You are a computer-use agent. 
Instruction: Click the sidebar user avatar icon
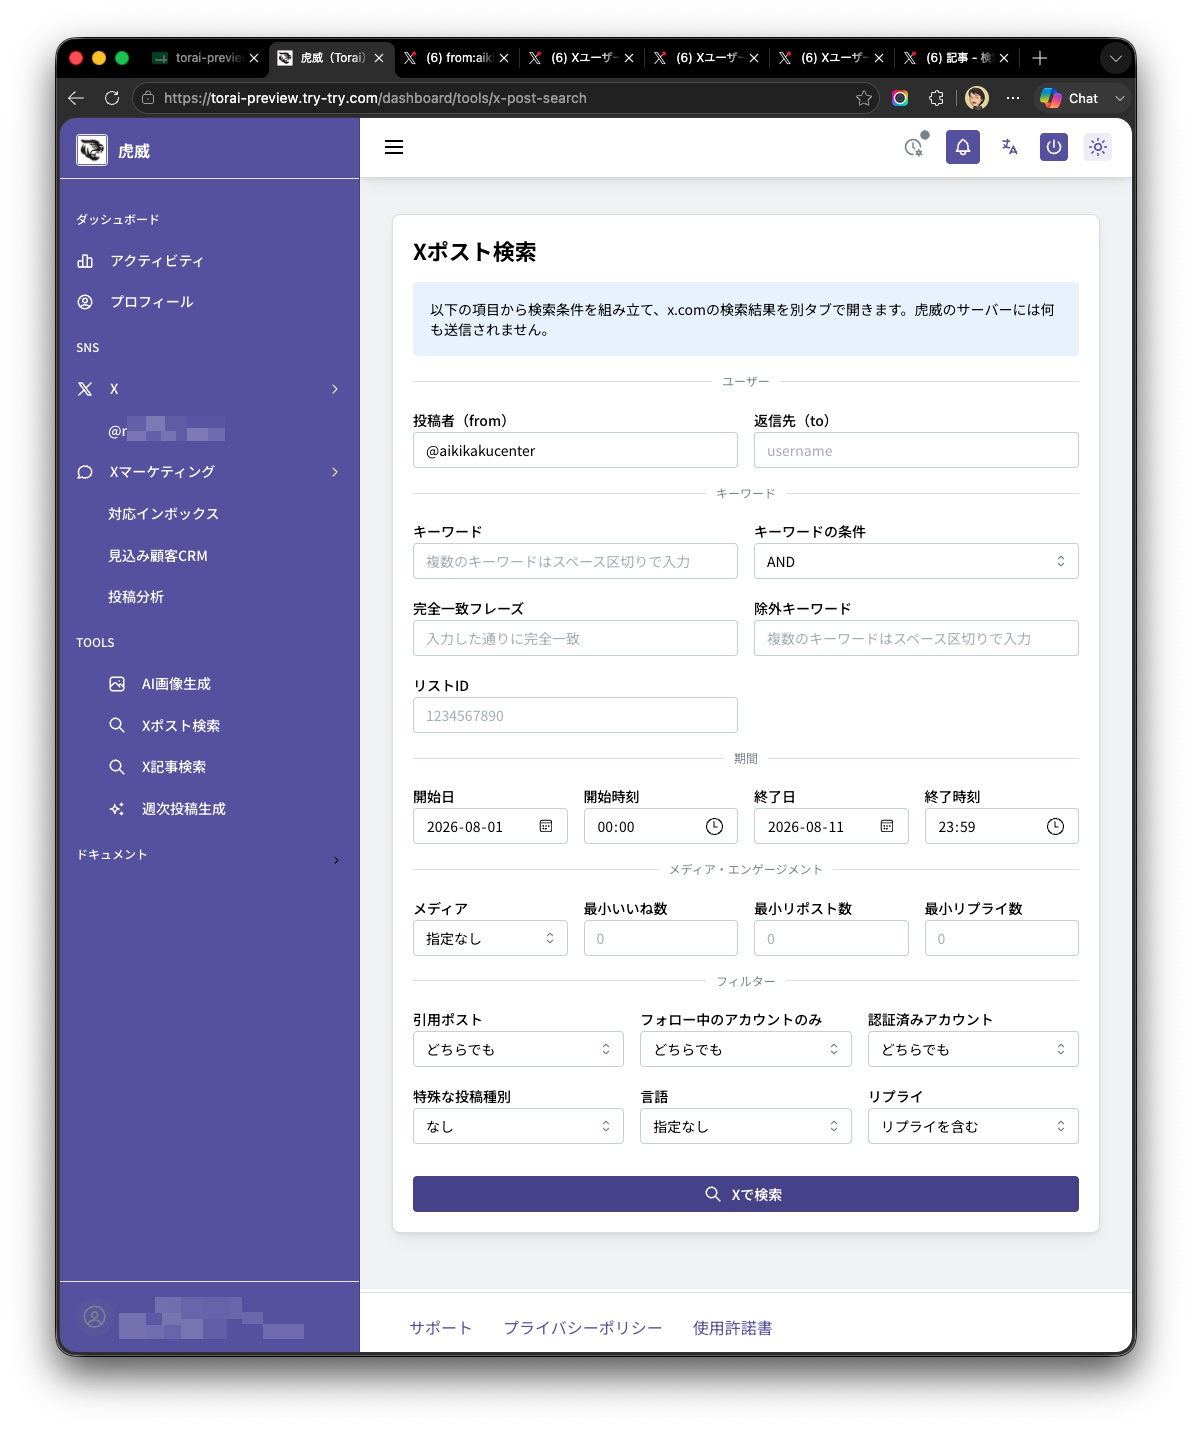coord(95,1317)
